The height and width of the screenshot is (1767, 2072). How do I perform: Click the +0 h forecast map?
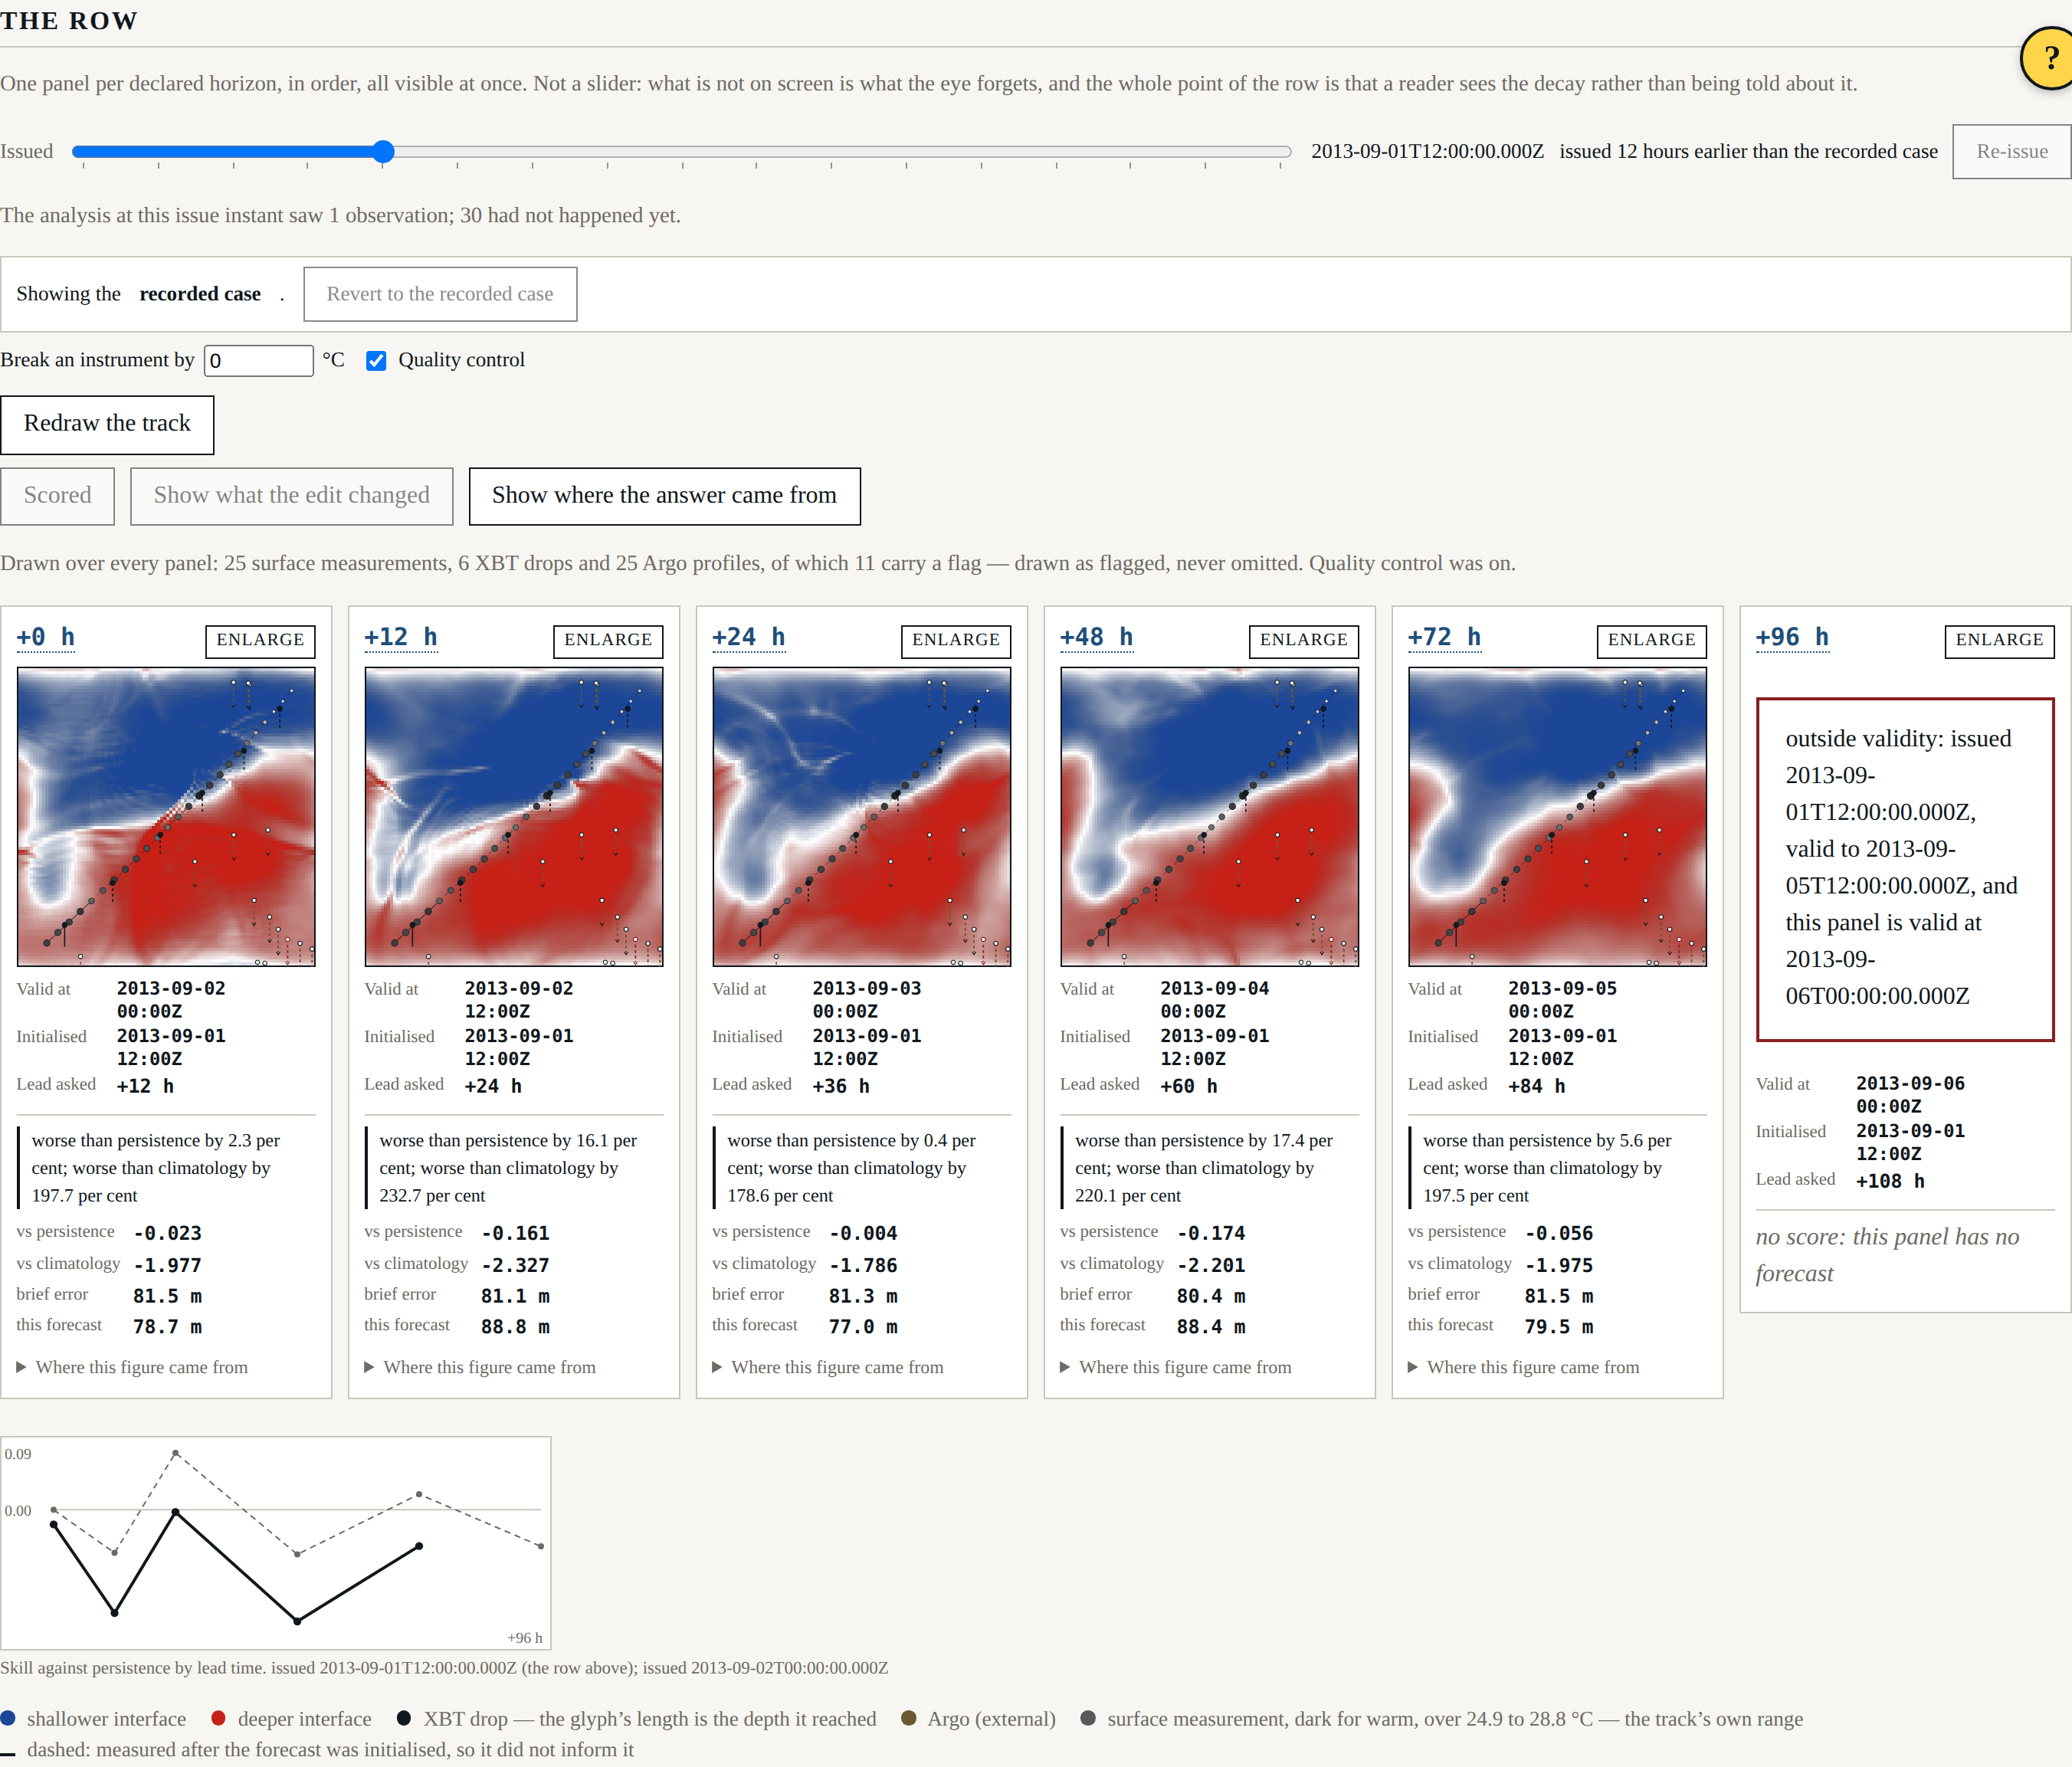coord(166,817)
